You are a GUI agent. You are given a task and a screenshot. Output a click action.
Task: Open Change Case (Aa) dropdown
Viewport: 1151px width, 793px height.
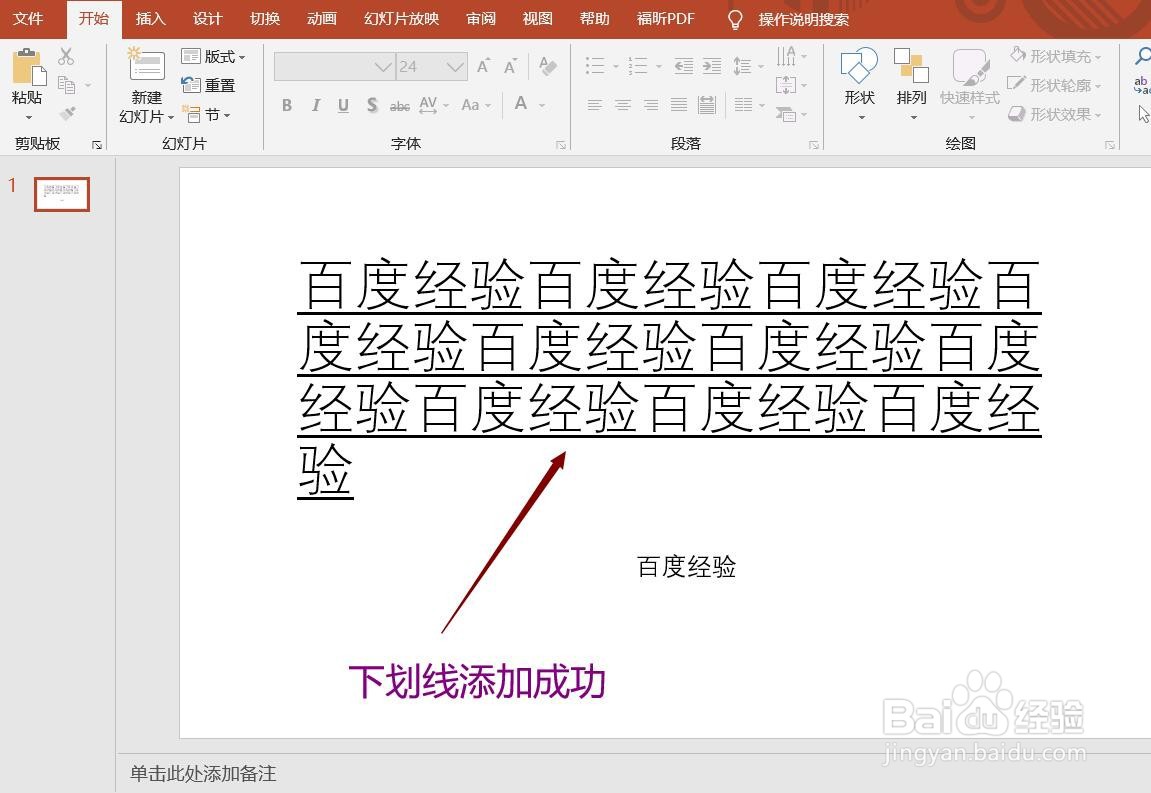pos(476,105)
